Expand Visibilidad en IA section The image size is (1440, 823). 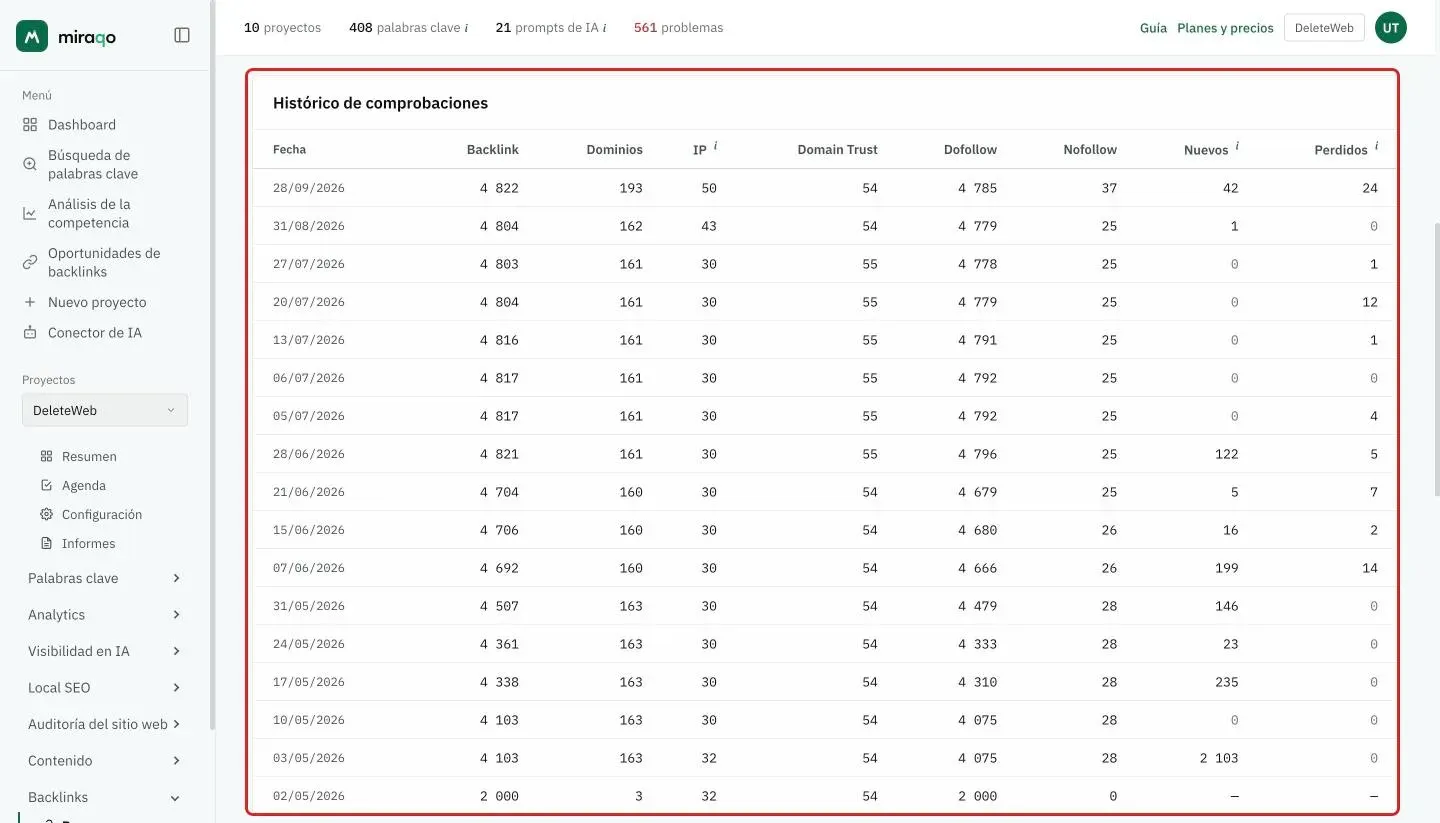(104, 651)
